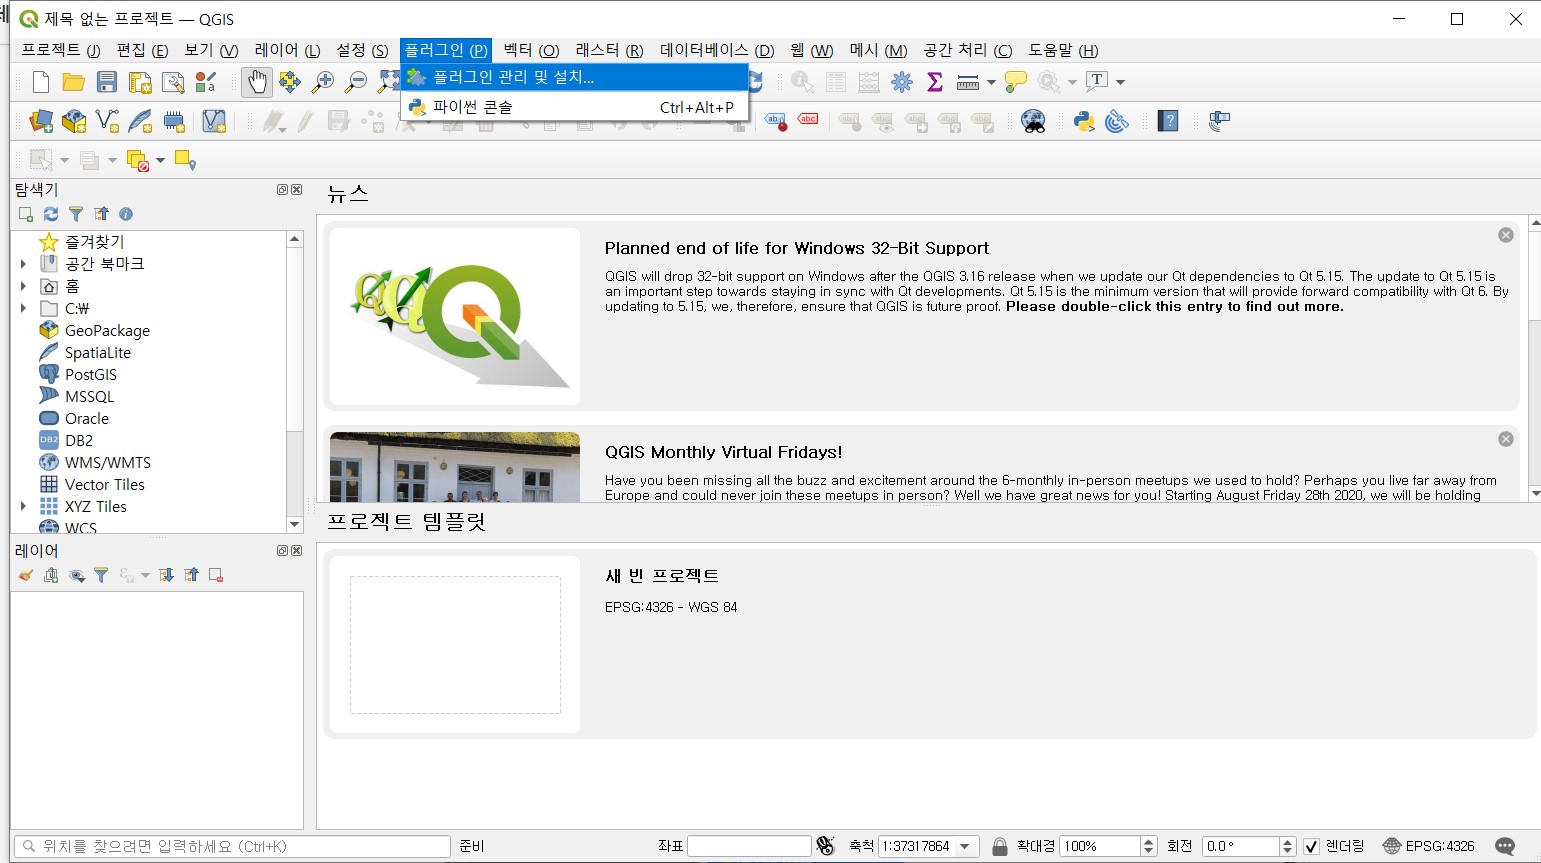Select the Text Annotation tool

coord(1097,81)
